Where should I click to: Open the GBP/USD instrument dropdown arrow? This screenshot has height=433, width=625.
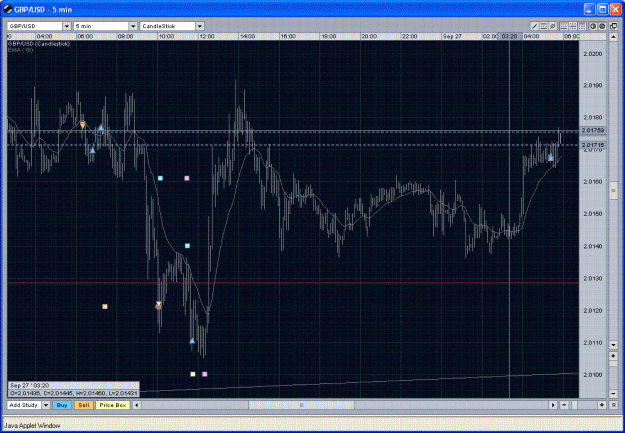[67, 26]
